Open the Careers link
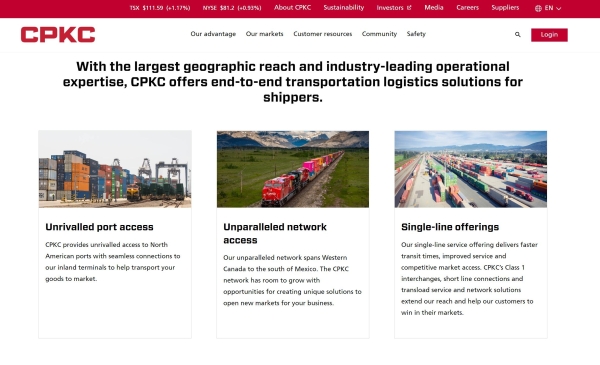This screenshot has height=365, width=600. (x=467, y=8)
